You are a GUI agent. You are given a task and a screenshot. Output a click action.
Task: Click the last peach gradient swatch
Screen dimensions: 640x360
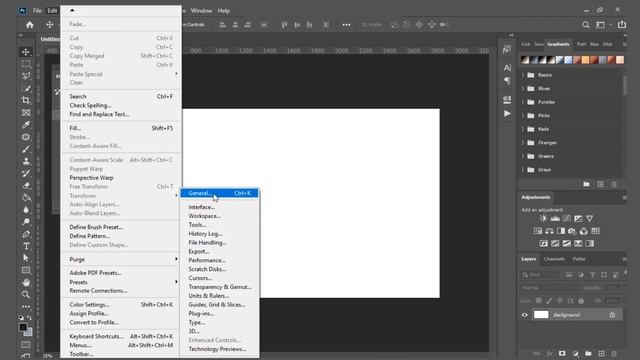620,60
